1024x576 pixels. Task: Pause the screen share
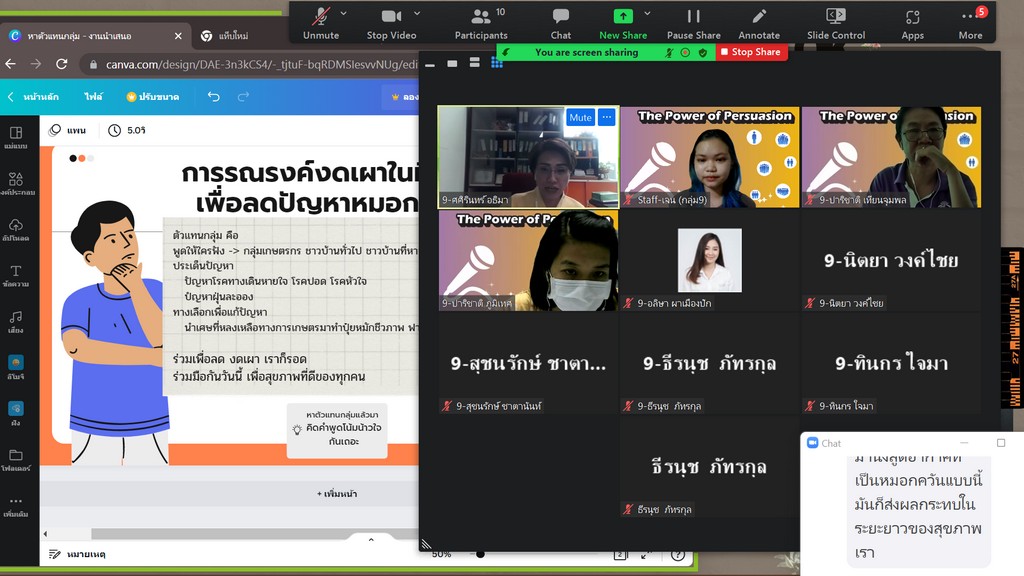click(694, 24)
